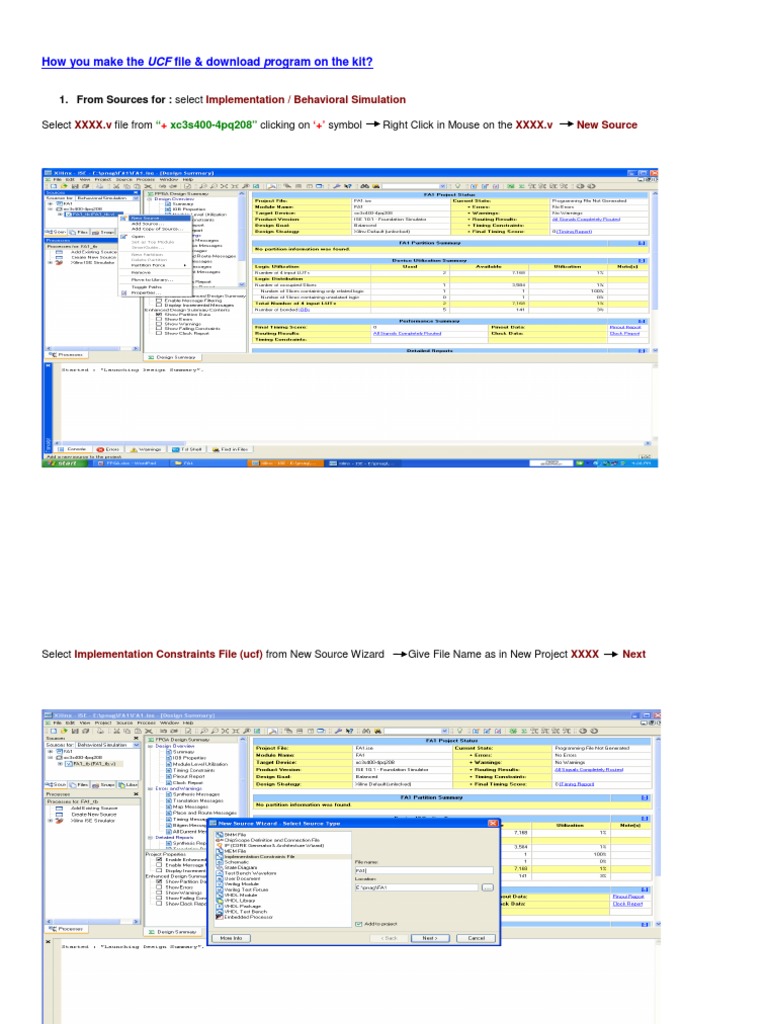Select BMM File icon in New Source Wizard

(219, 835)
